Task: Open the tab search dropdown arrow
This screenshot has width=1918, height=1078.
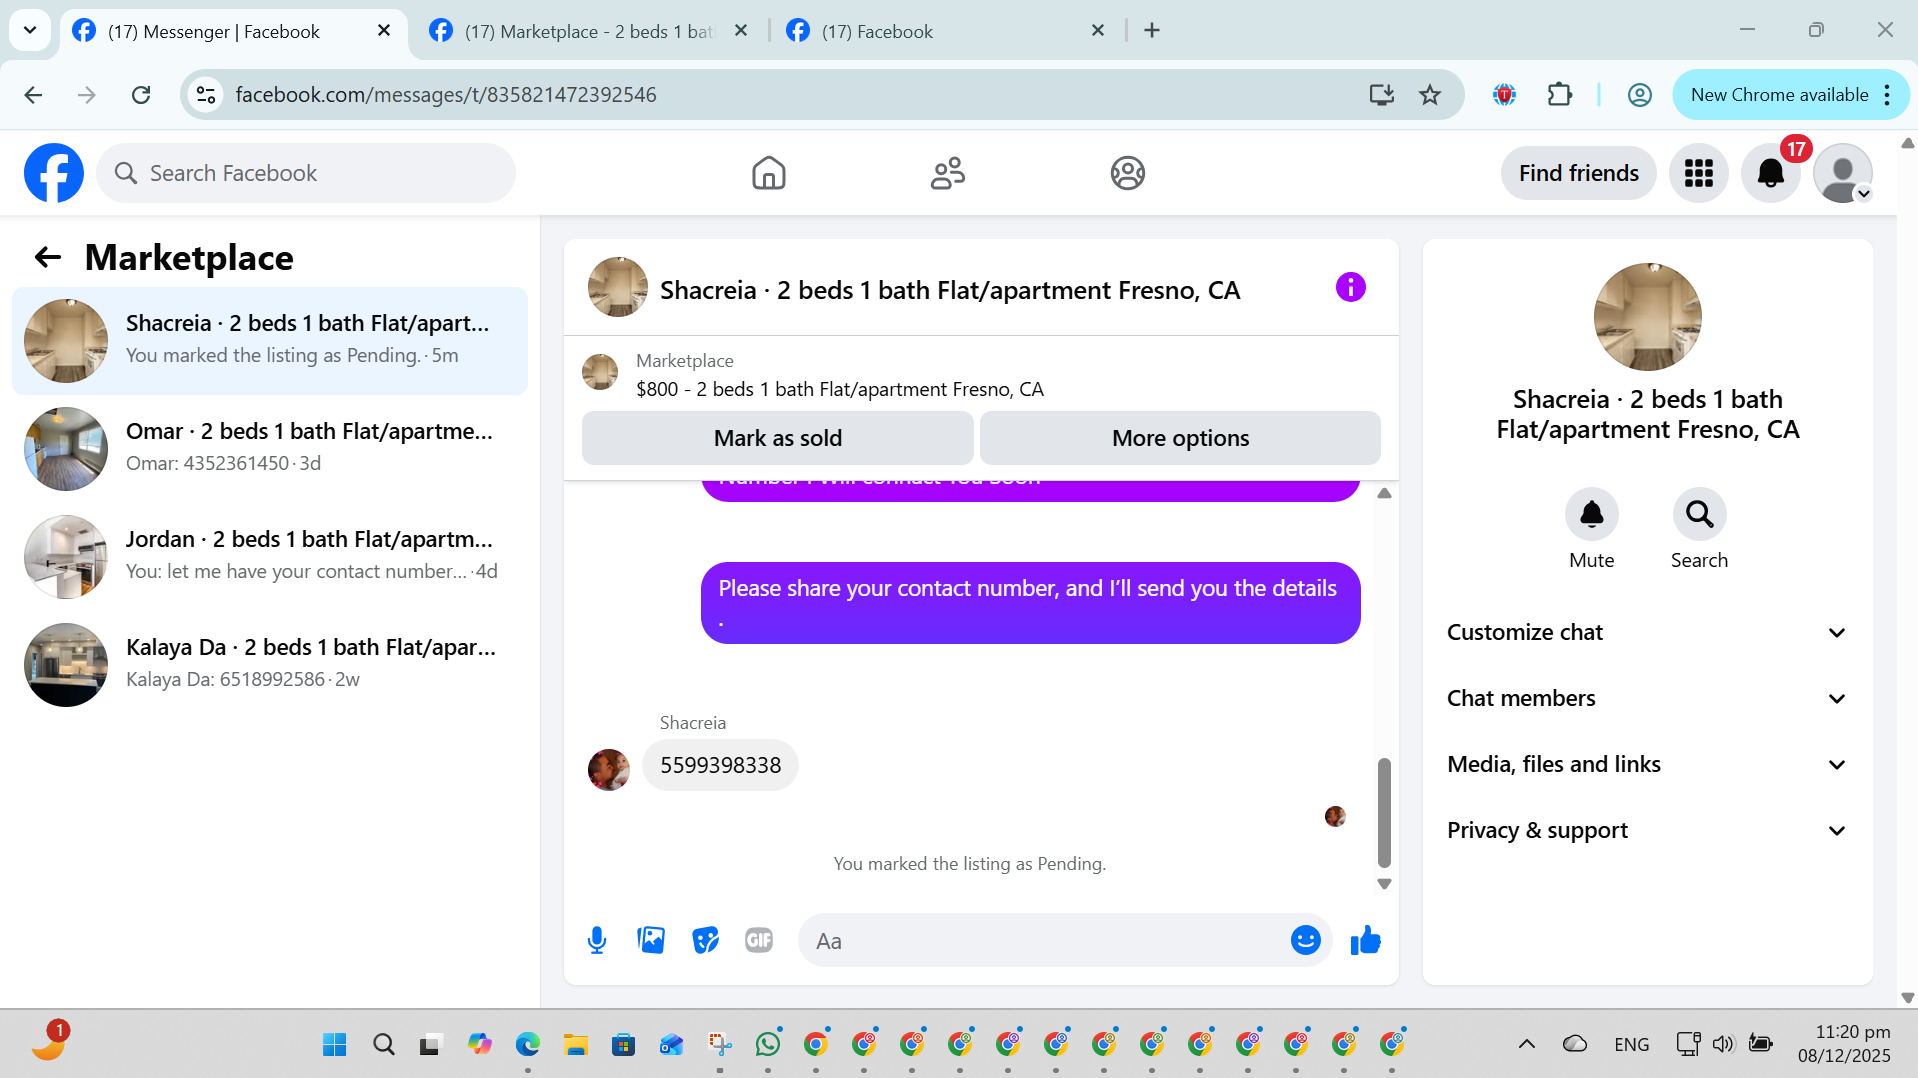Action: point(30,30)
